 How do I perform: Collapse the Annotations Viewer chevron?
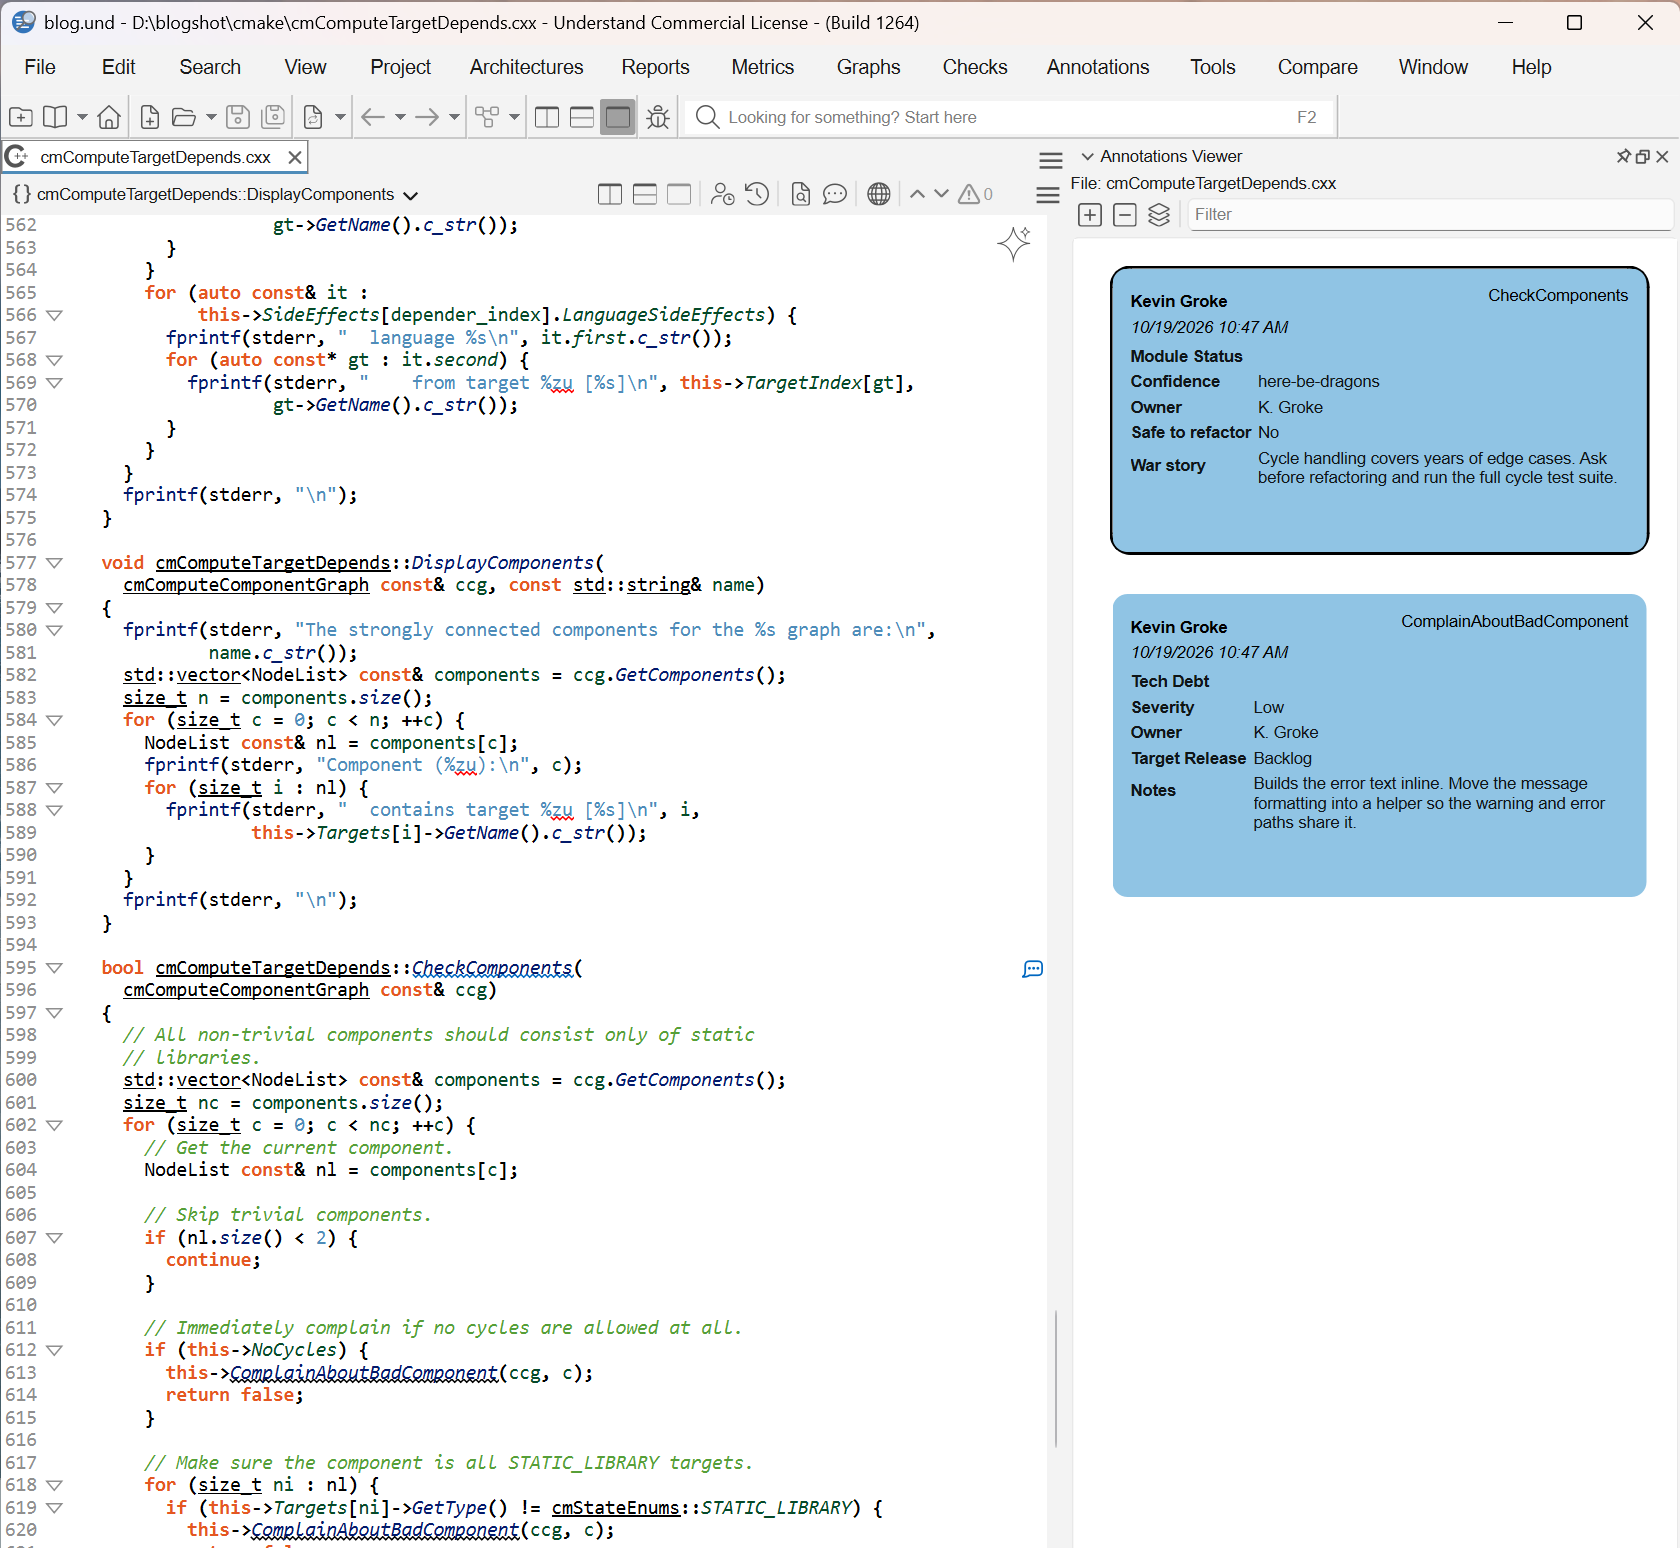(x=1088, y=156)
